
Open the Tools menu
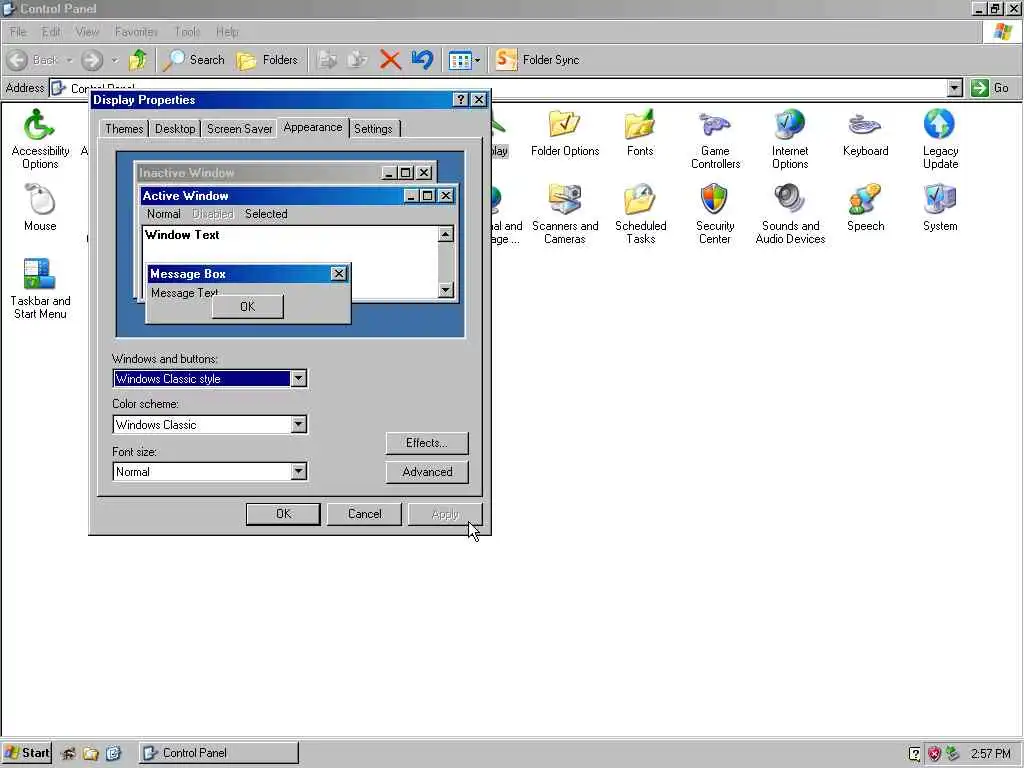(x=187, y=31)
